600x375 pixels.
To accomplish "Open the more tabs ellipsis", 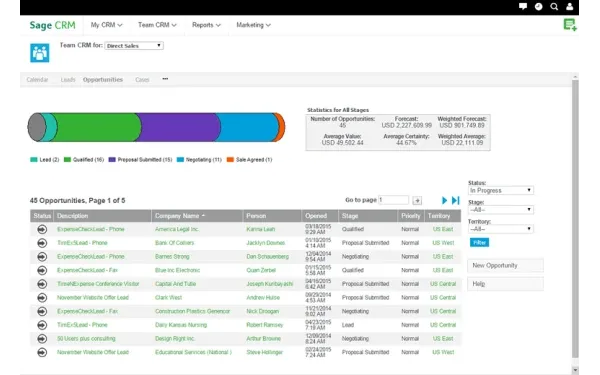I will click(x=165, y=79).
